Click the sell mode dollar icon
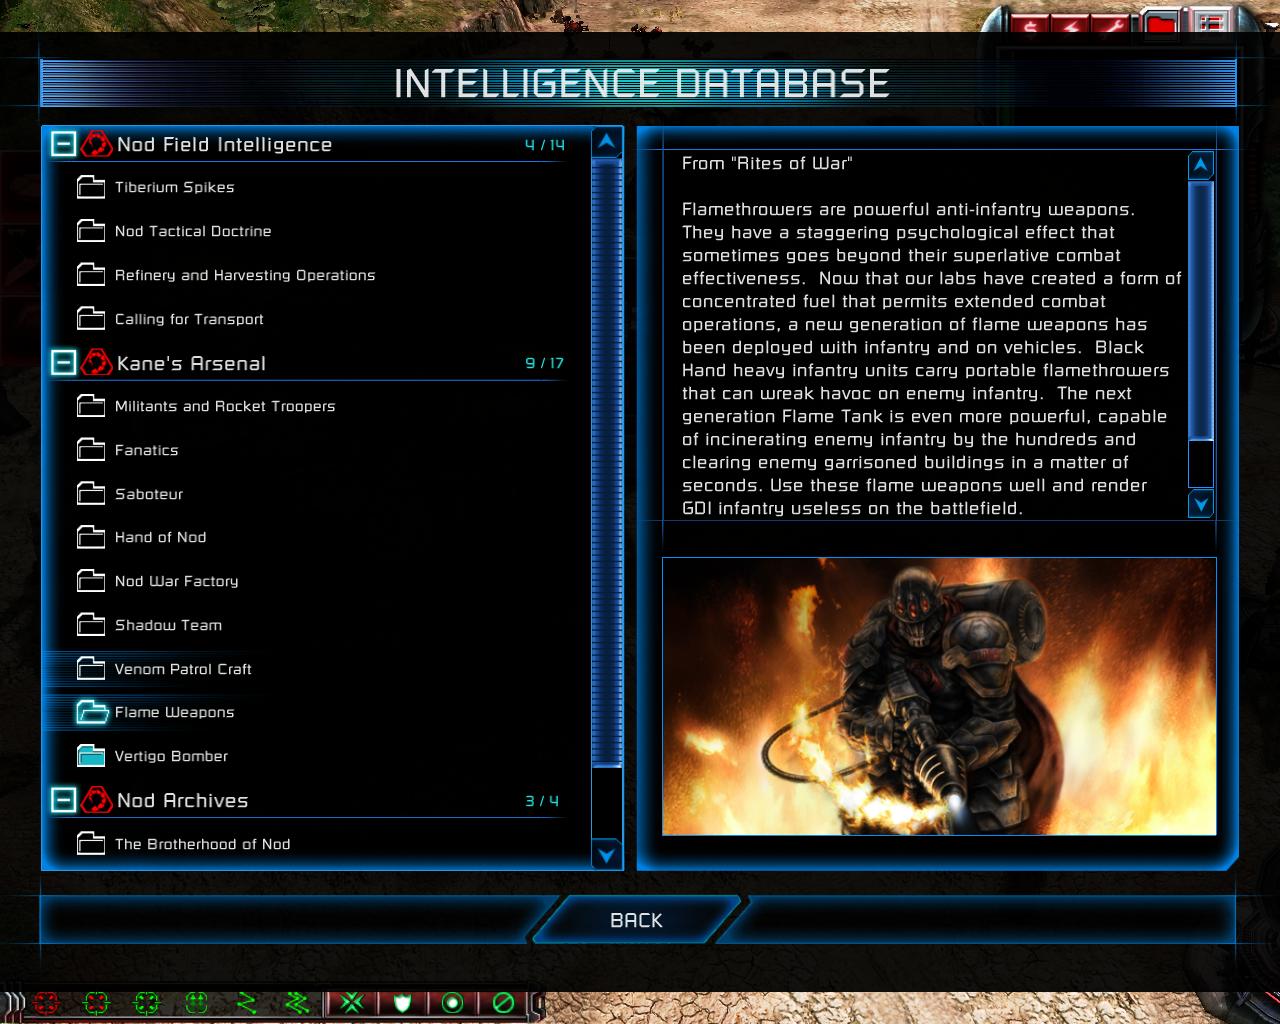1280x1024 pixels. click(x=1031, y=24)
